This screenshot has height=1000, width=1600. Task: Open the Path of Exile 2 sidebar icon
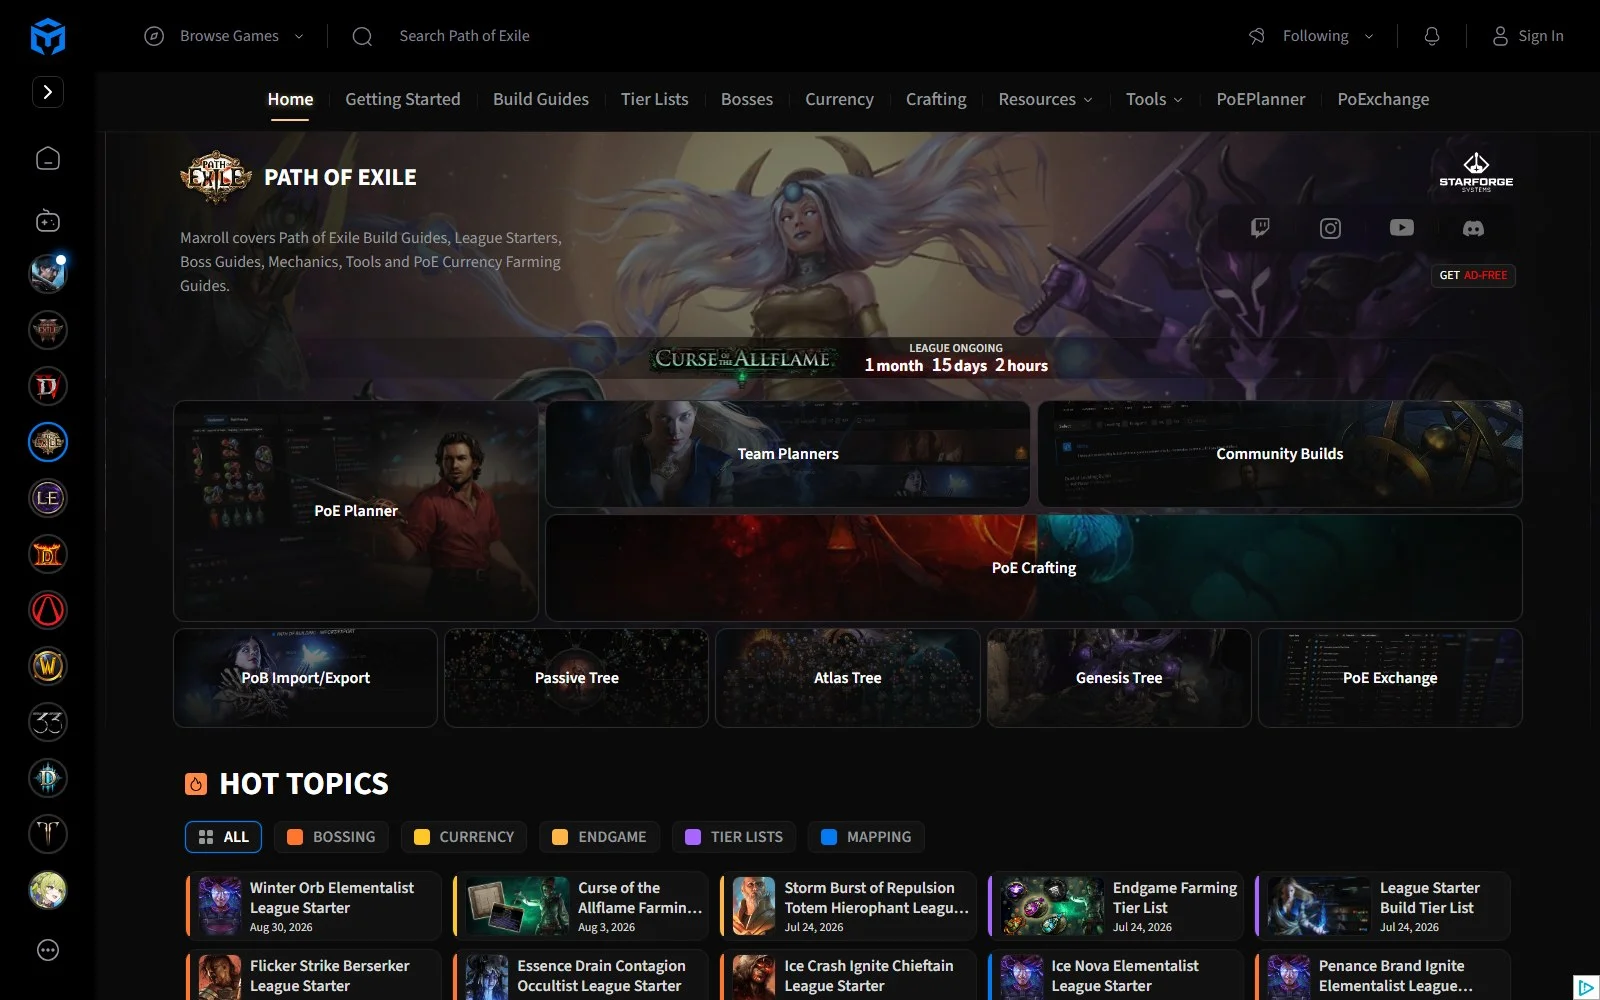48,330
